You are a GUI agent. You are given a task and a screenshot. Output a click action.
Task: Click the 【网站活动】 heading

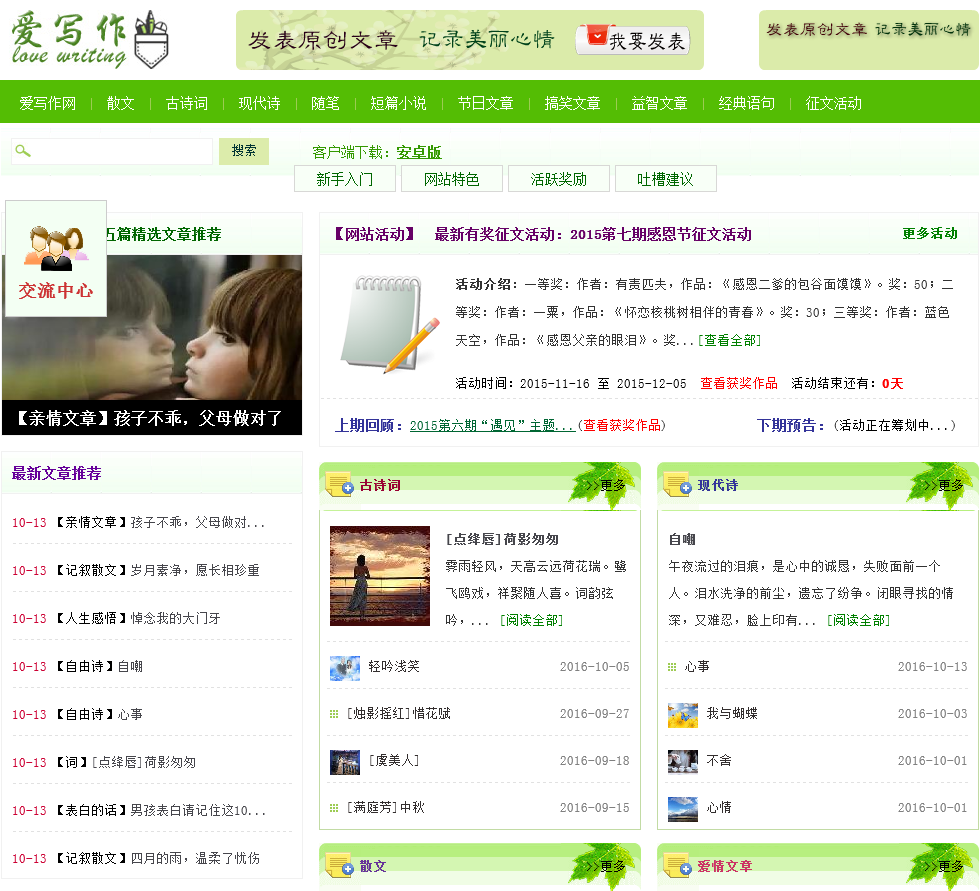point(374,234)
